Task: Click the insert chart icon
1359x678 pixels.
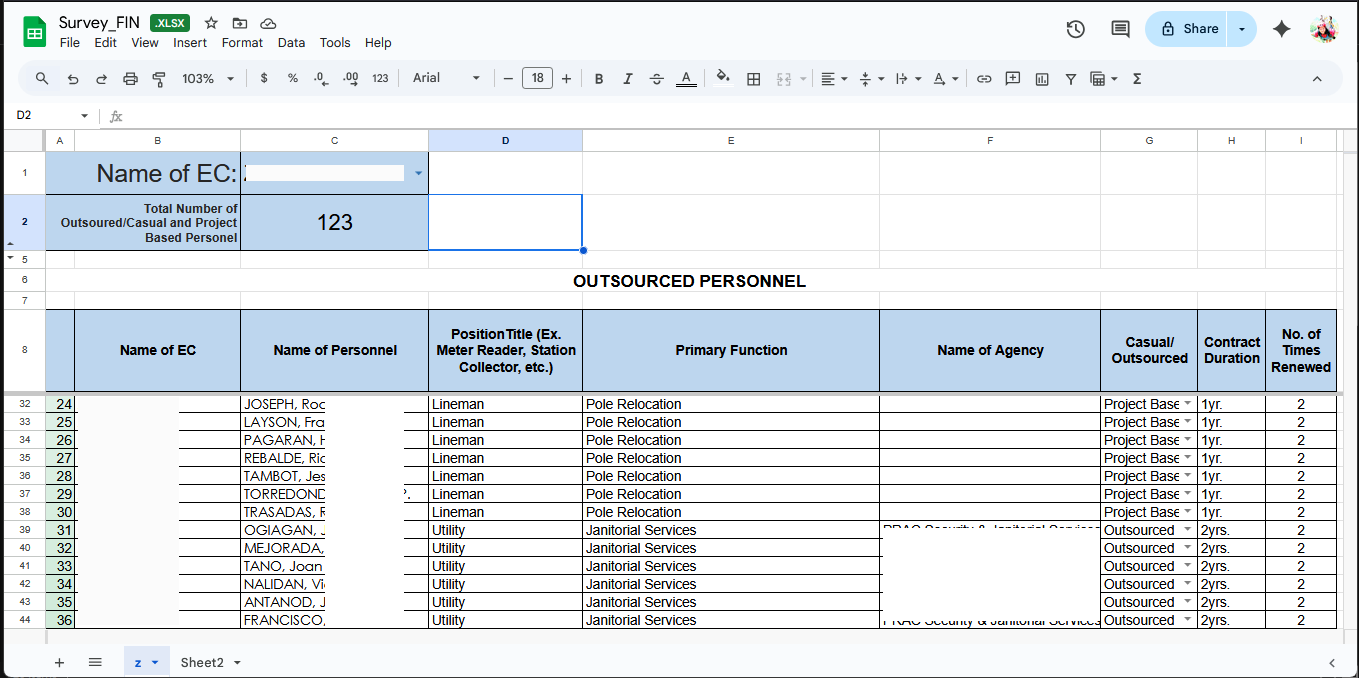Action: coord(1042,79)
